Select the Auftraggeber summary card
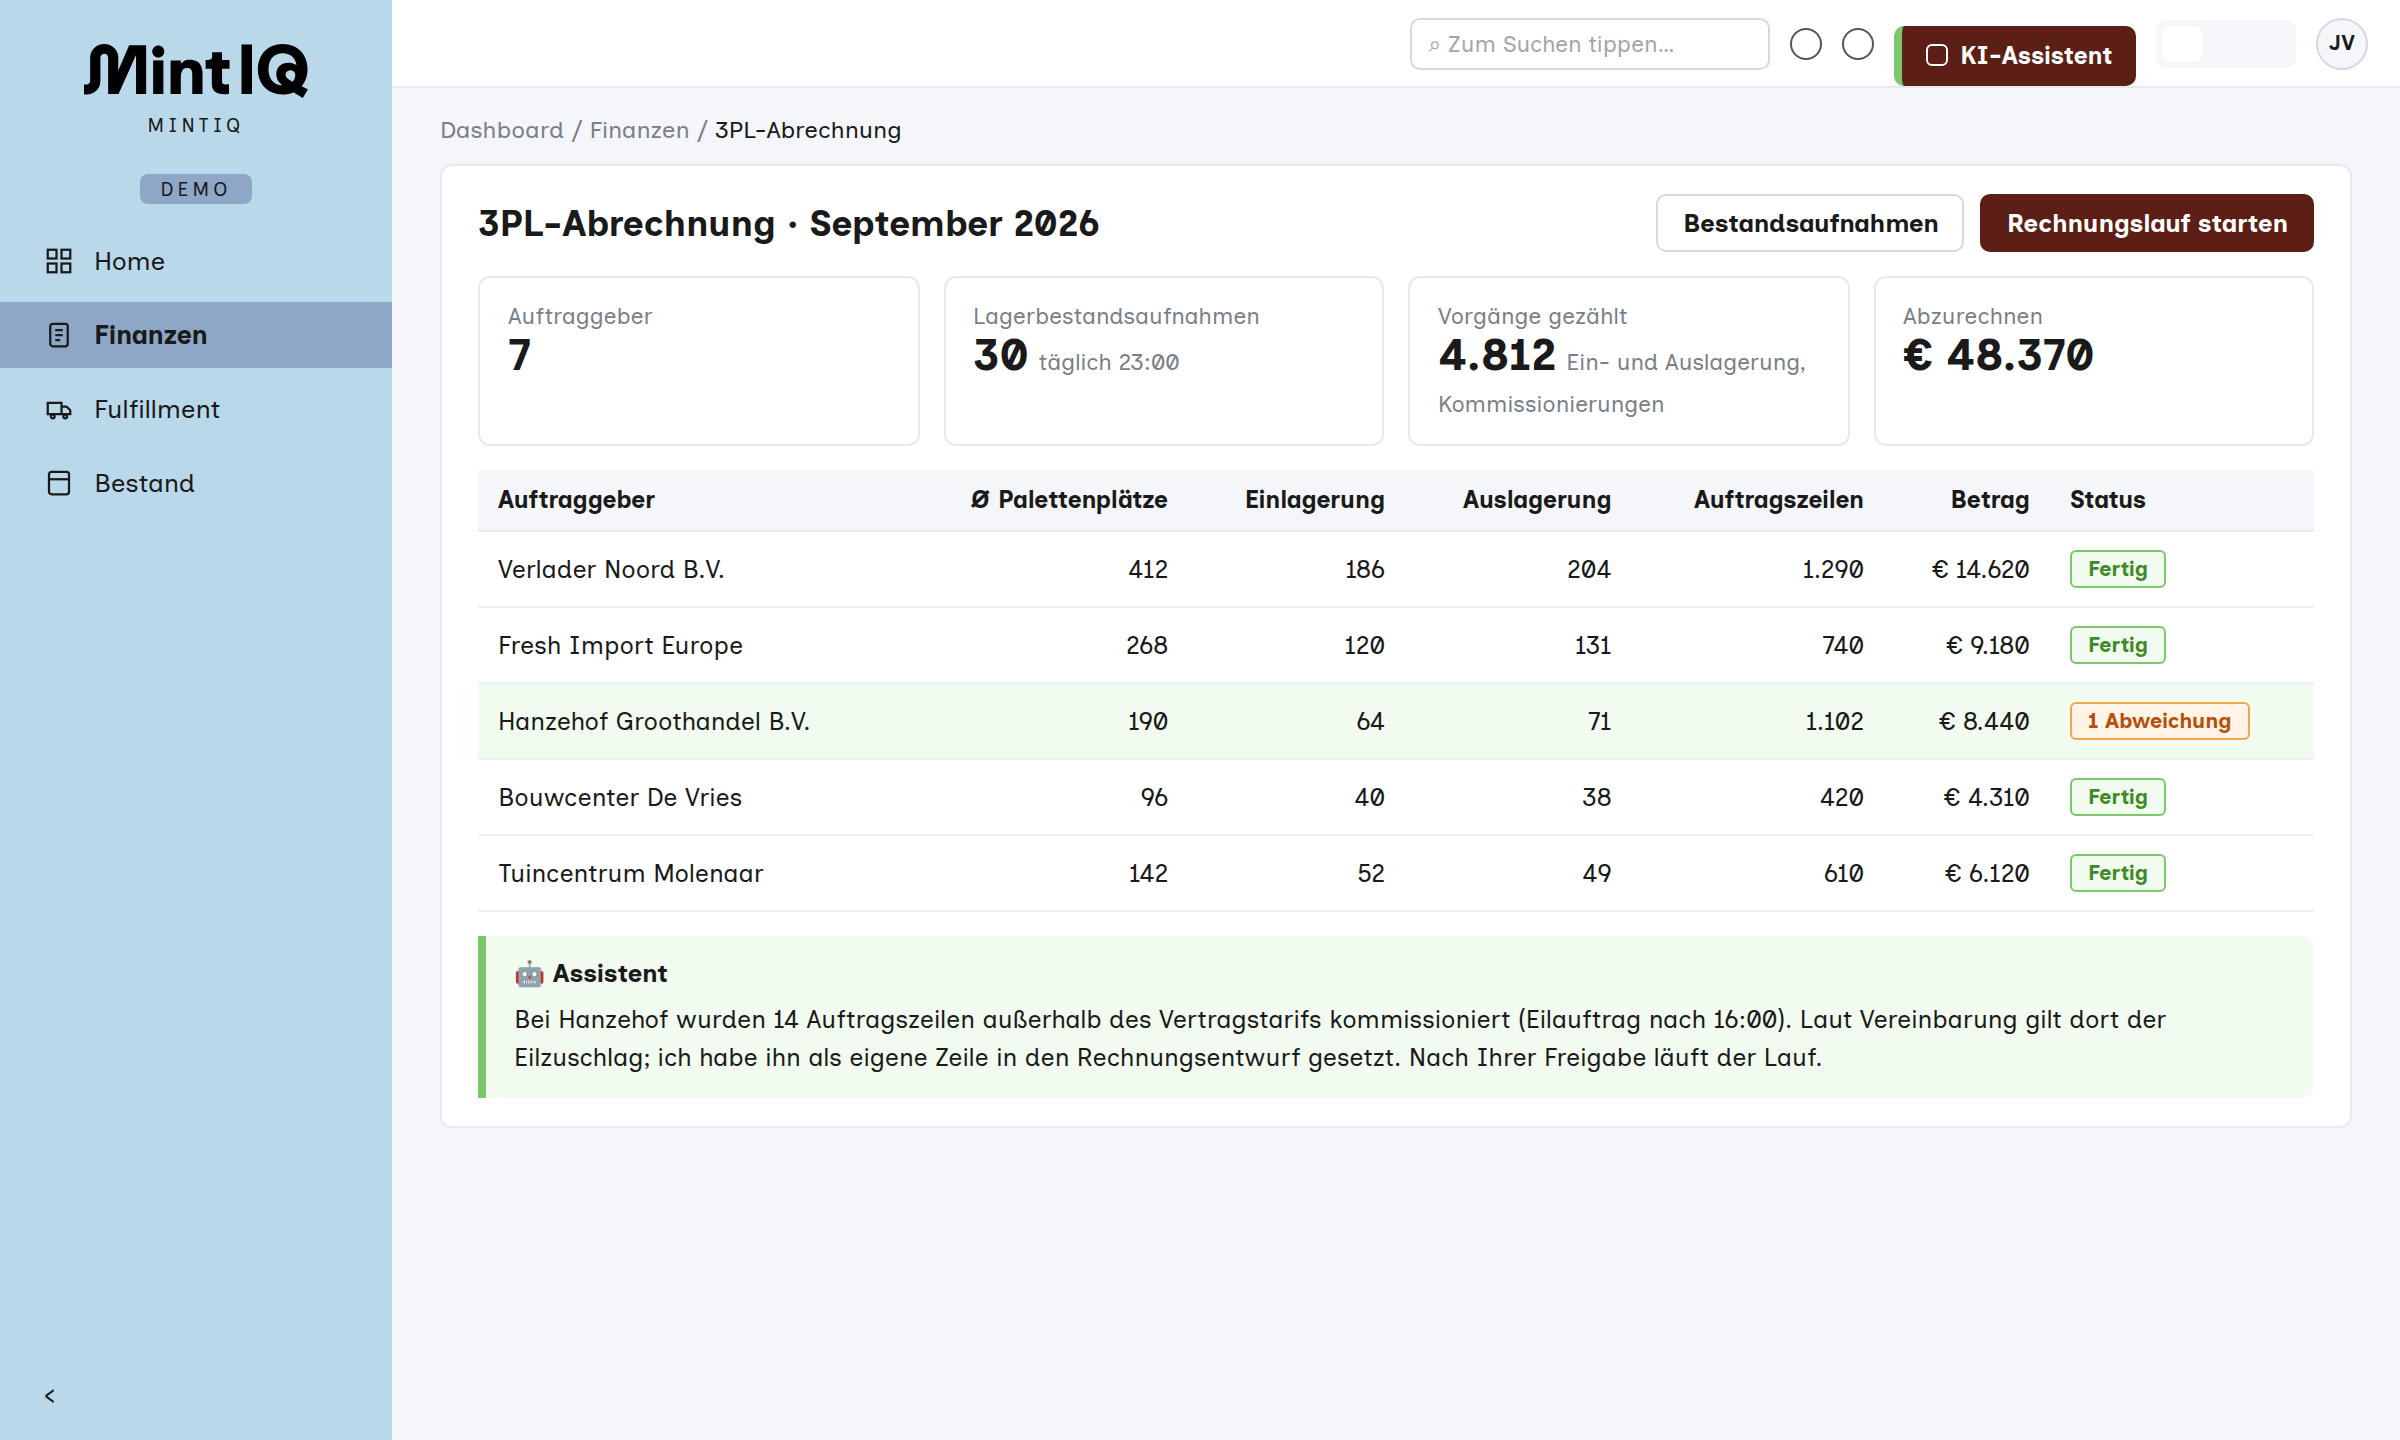Screen dimensions: 2400x1440 coord(699,361)
